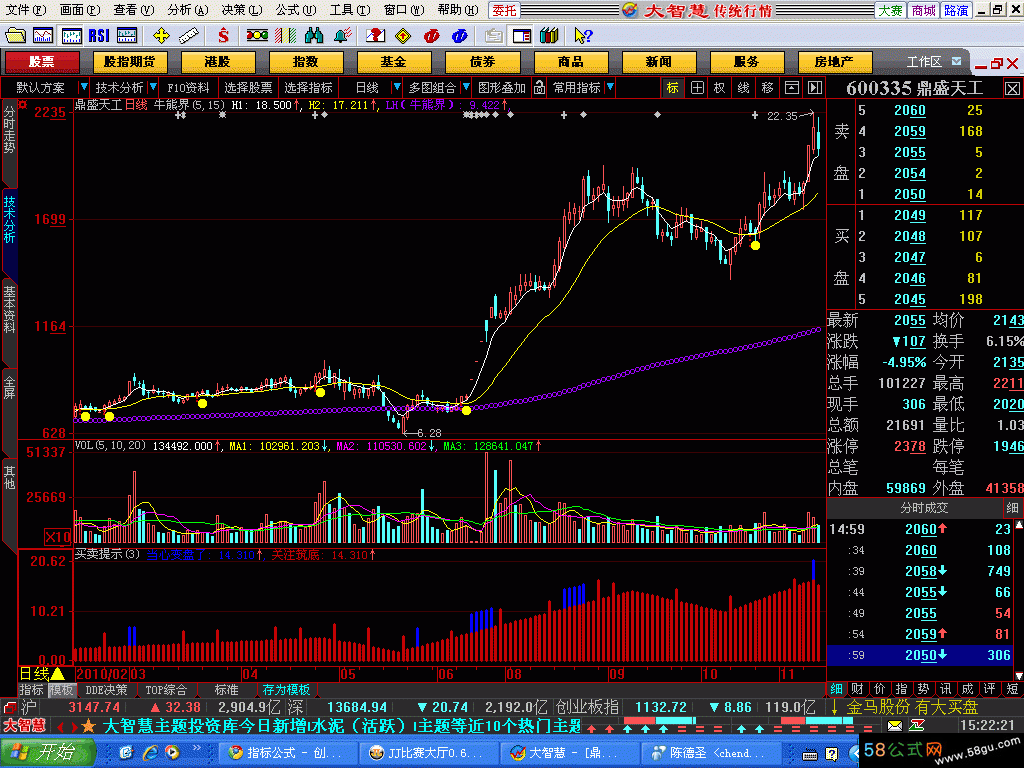Activate the cursor question mark help tool

click(583, 35)
